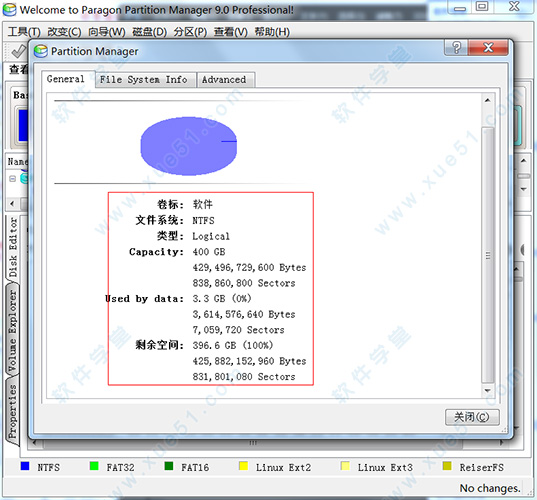Click the usage pie chart
Viewport: 537px width, 500px height.
click(x=189, y=146)
